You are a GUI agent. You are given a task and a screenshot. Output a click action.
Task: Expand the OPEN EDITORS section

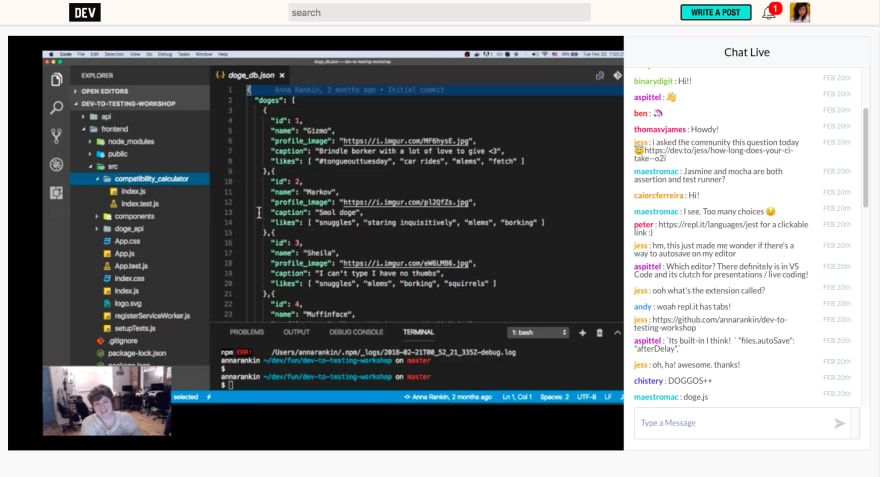[x=104, y=91]
